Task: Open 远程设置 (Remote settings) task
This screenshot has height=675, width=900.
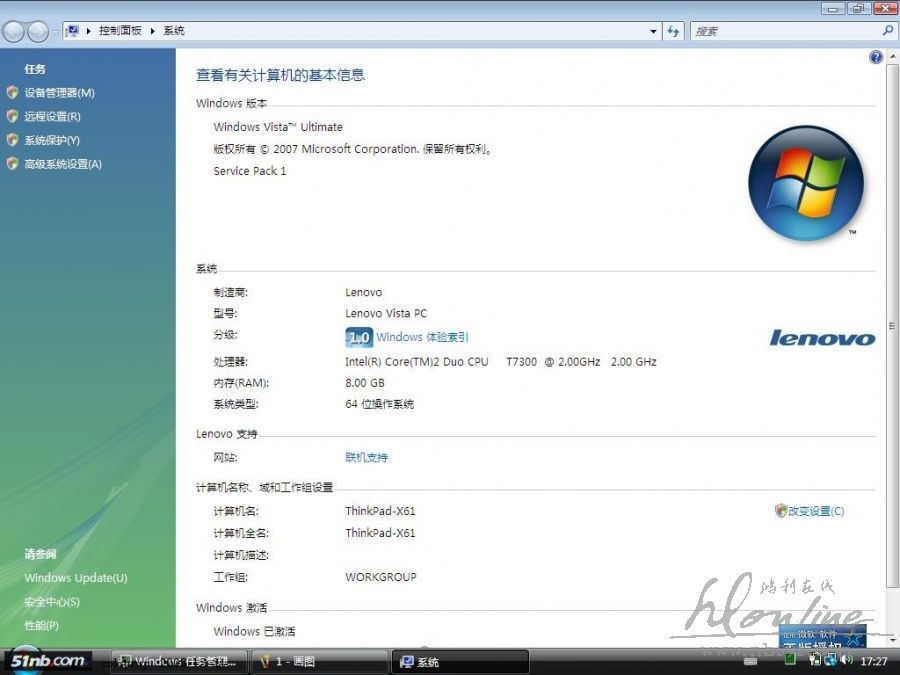Action: point(52,117)
